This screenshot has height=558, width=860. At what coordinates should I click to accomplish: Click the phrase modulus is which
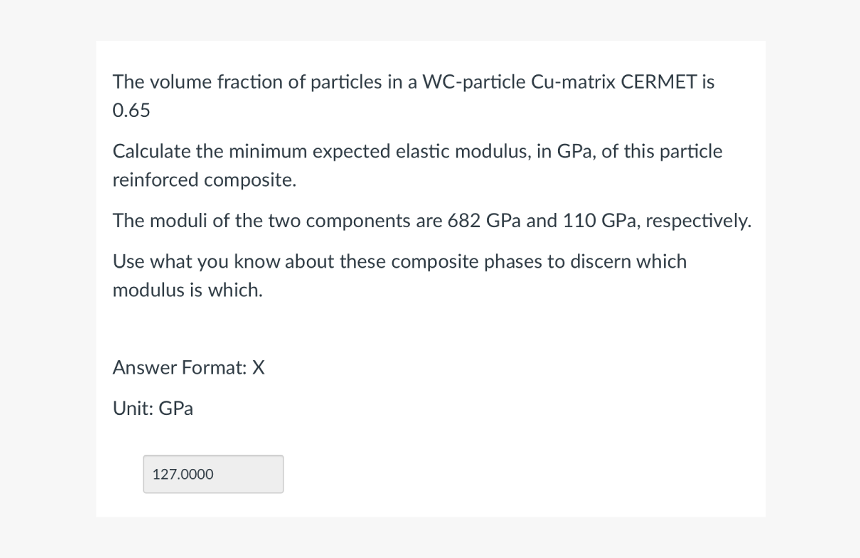[x=187, y=291]
